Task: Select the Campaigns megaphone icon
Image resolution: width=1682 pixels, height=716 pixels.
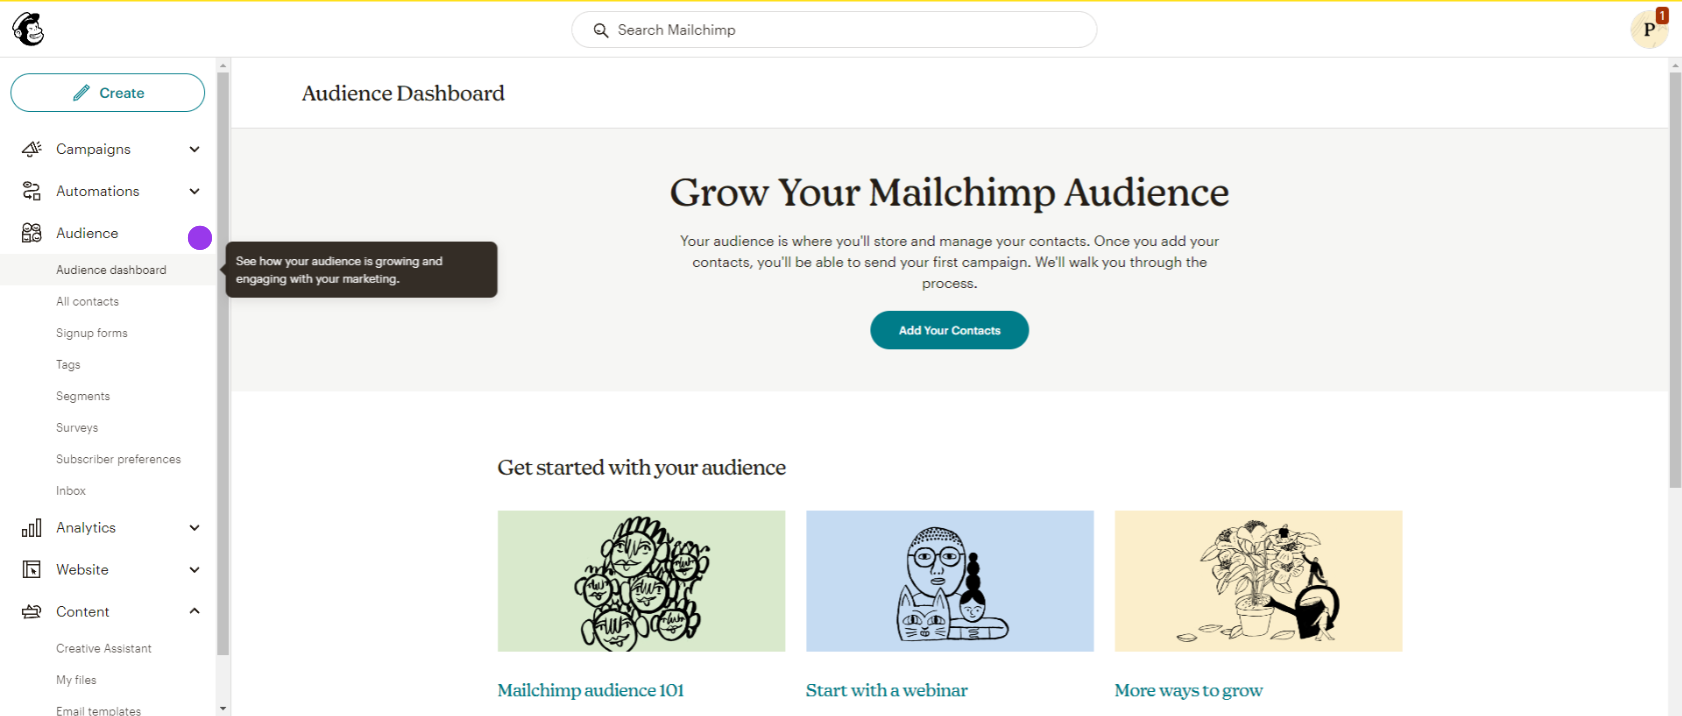Action: pyautogui.click(x=31, y=148)
